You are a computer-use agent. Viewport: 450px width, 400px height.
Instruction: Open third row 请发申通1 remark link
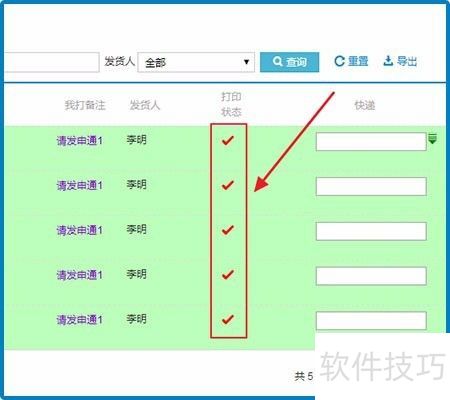(80, 230)
